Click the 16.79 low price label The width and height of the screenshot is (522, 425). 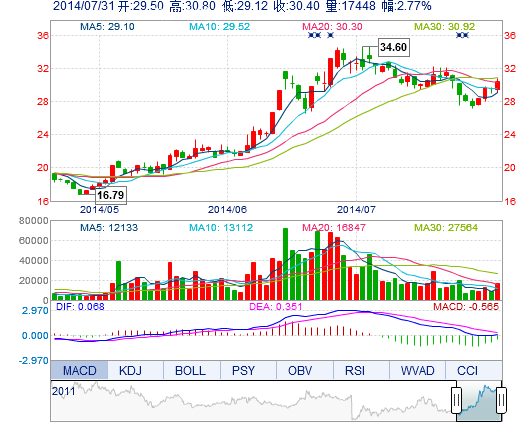click(x=111, y=195)
